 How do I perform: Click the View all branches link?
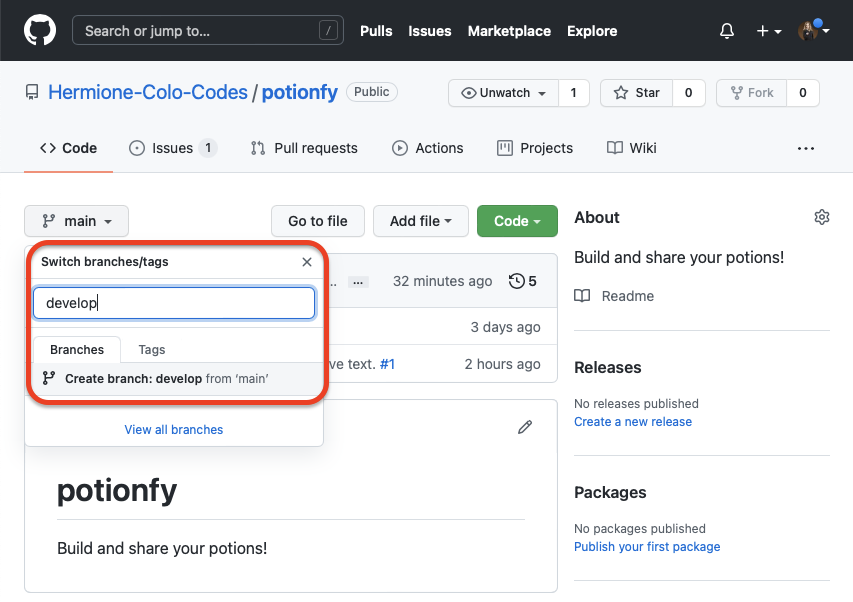coord(174,429)
